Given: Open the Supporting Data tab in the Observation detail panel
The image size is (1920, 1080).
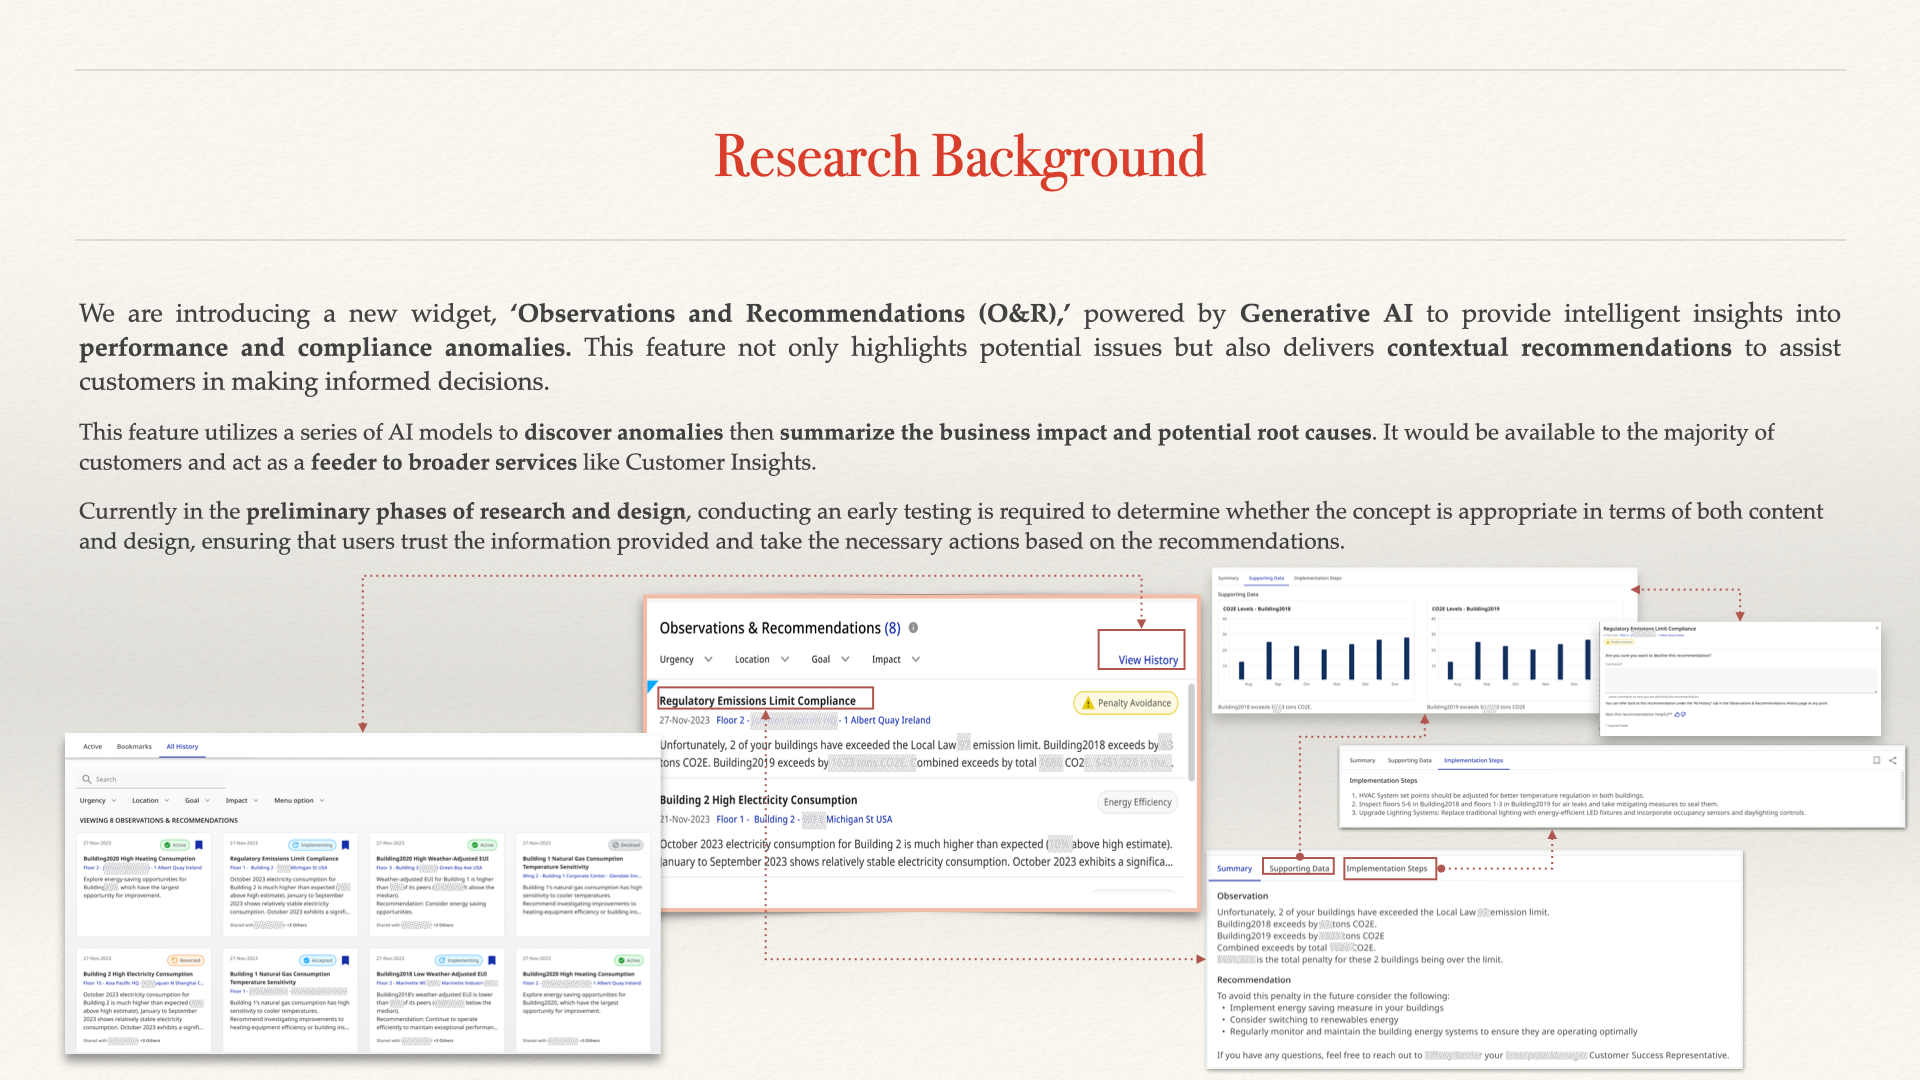Looking at the screenshot, I should (1299, 868).
